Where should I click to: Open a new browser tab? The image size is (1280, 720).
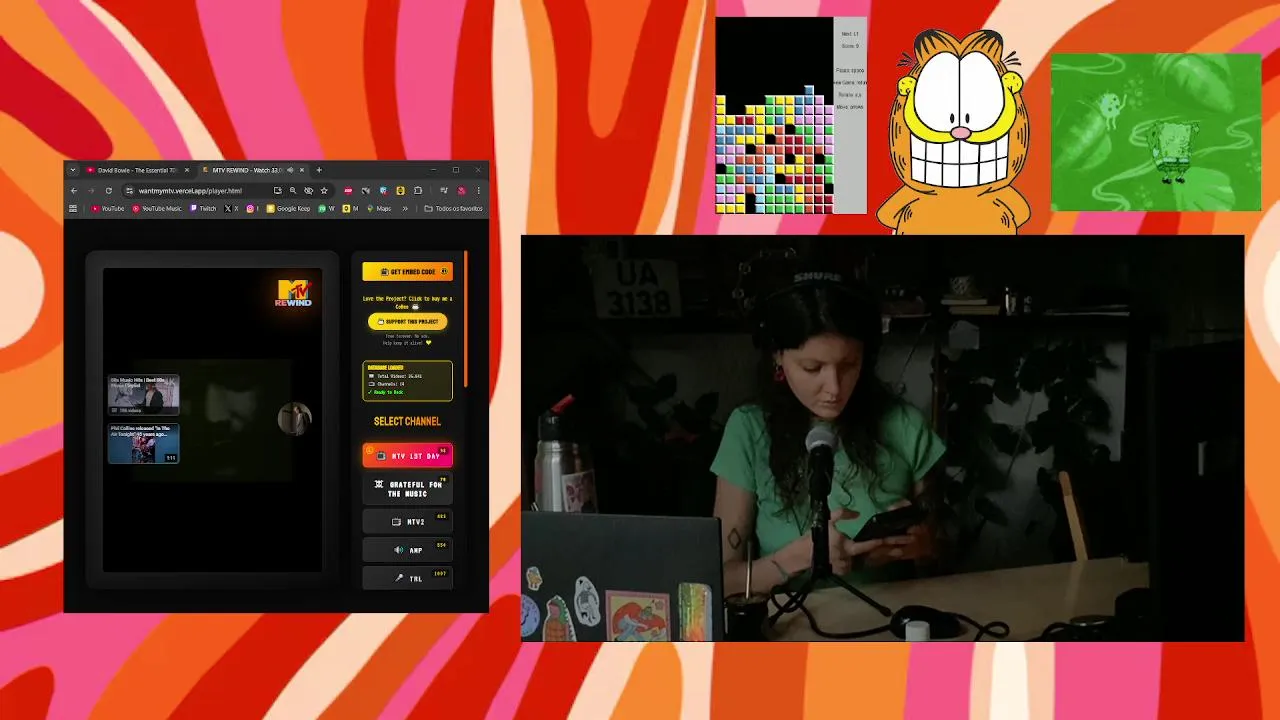point(319,170)
